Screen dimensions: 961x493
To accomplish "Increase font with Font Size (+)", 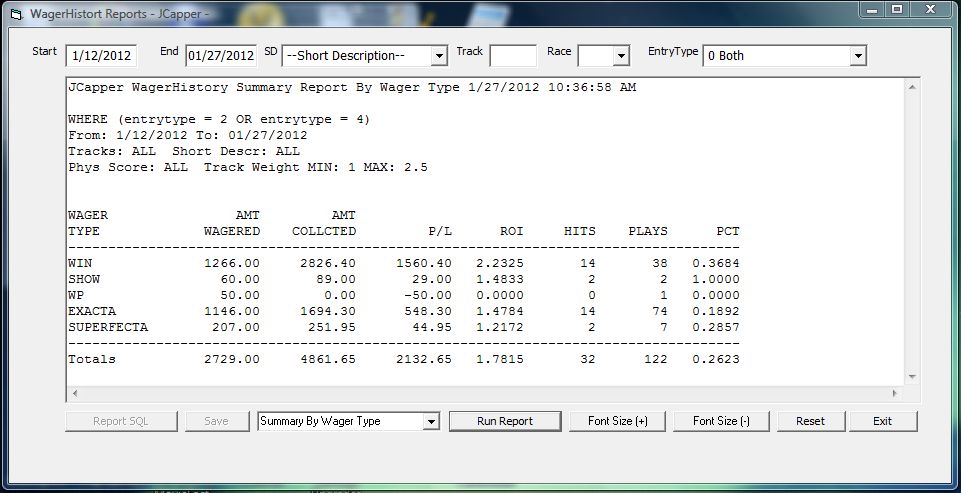I will pyautogui.click(x=617, y=421).
